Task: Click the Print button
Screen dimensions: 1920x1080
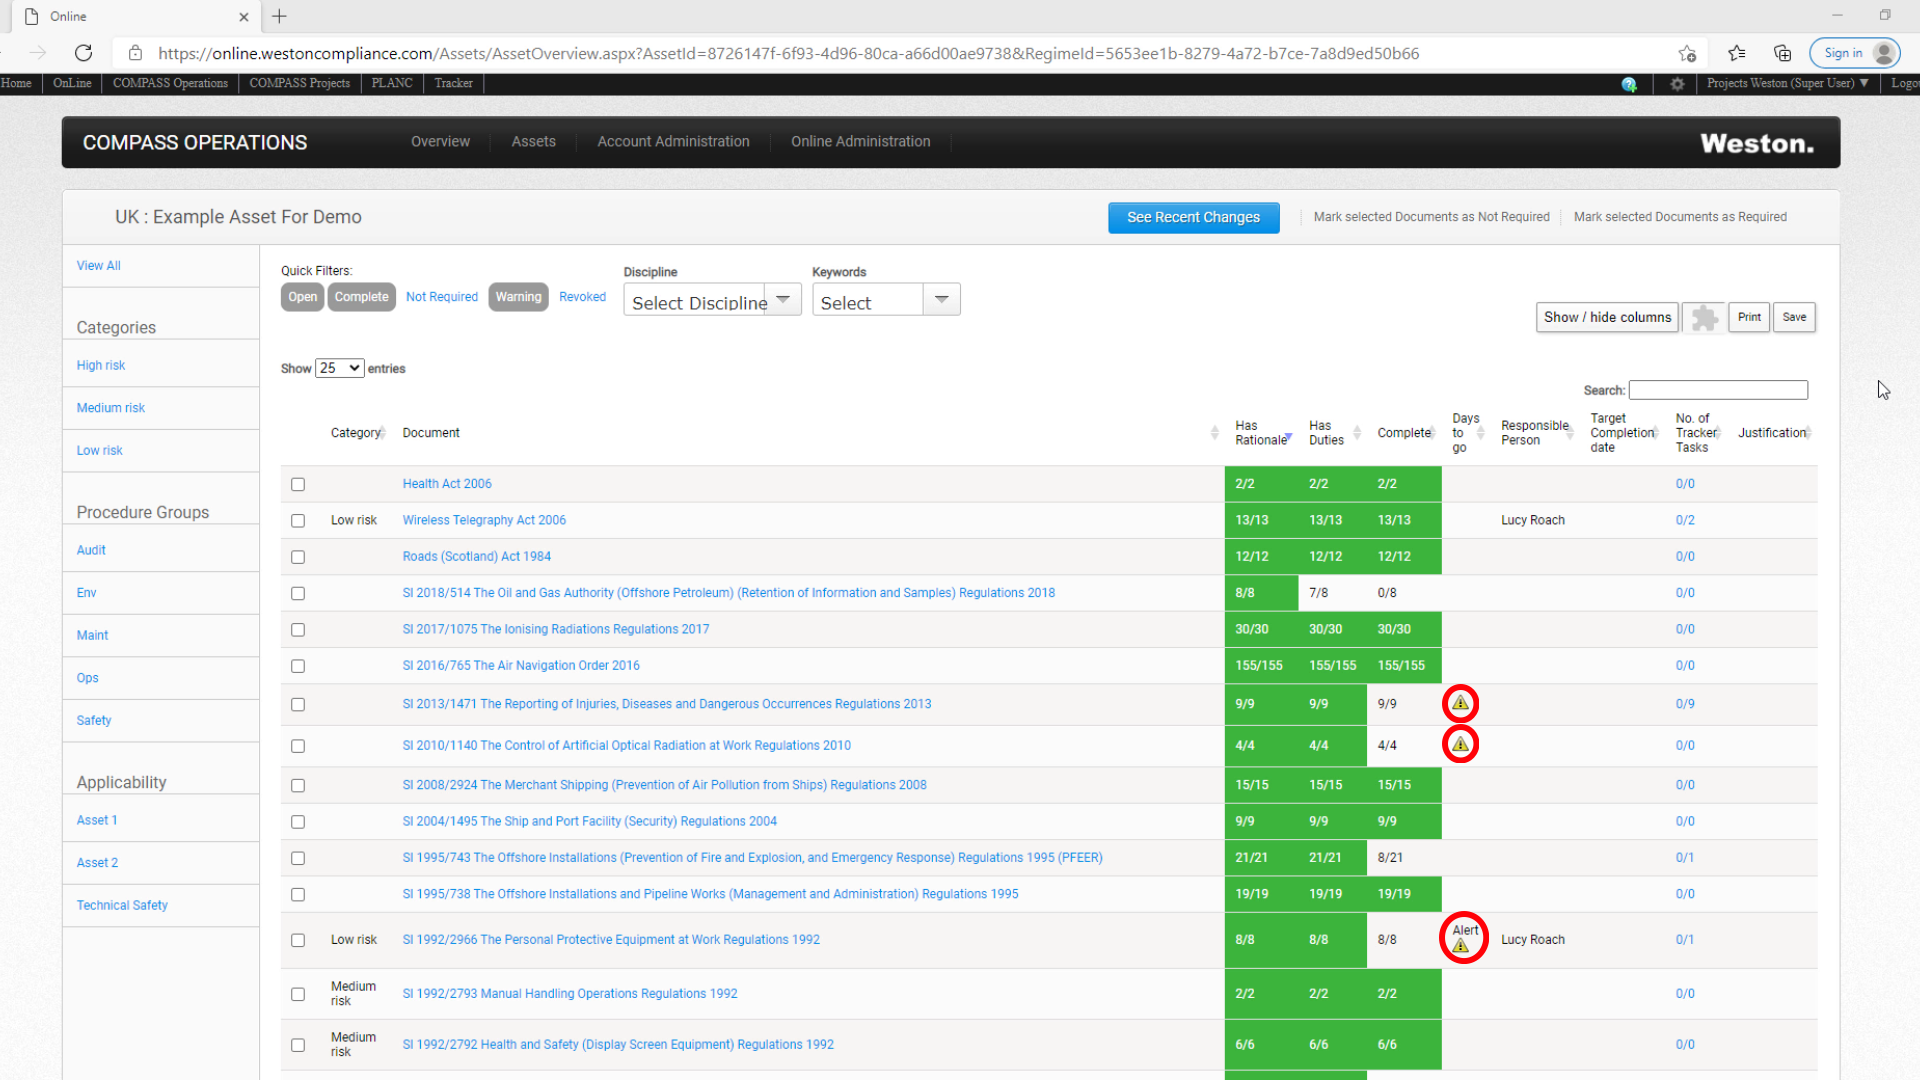Action: tap(1749, 318)
